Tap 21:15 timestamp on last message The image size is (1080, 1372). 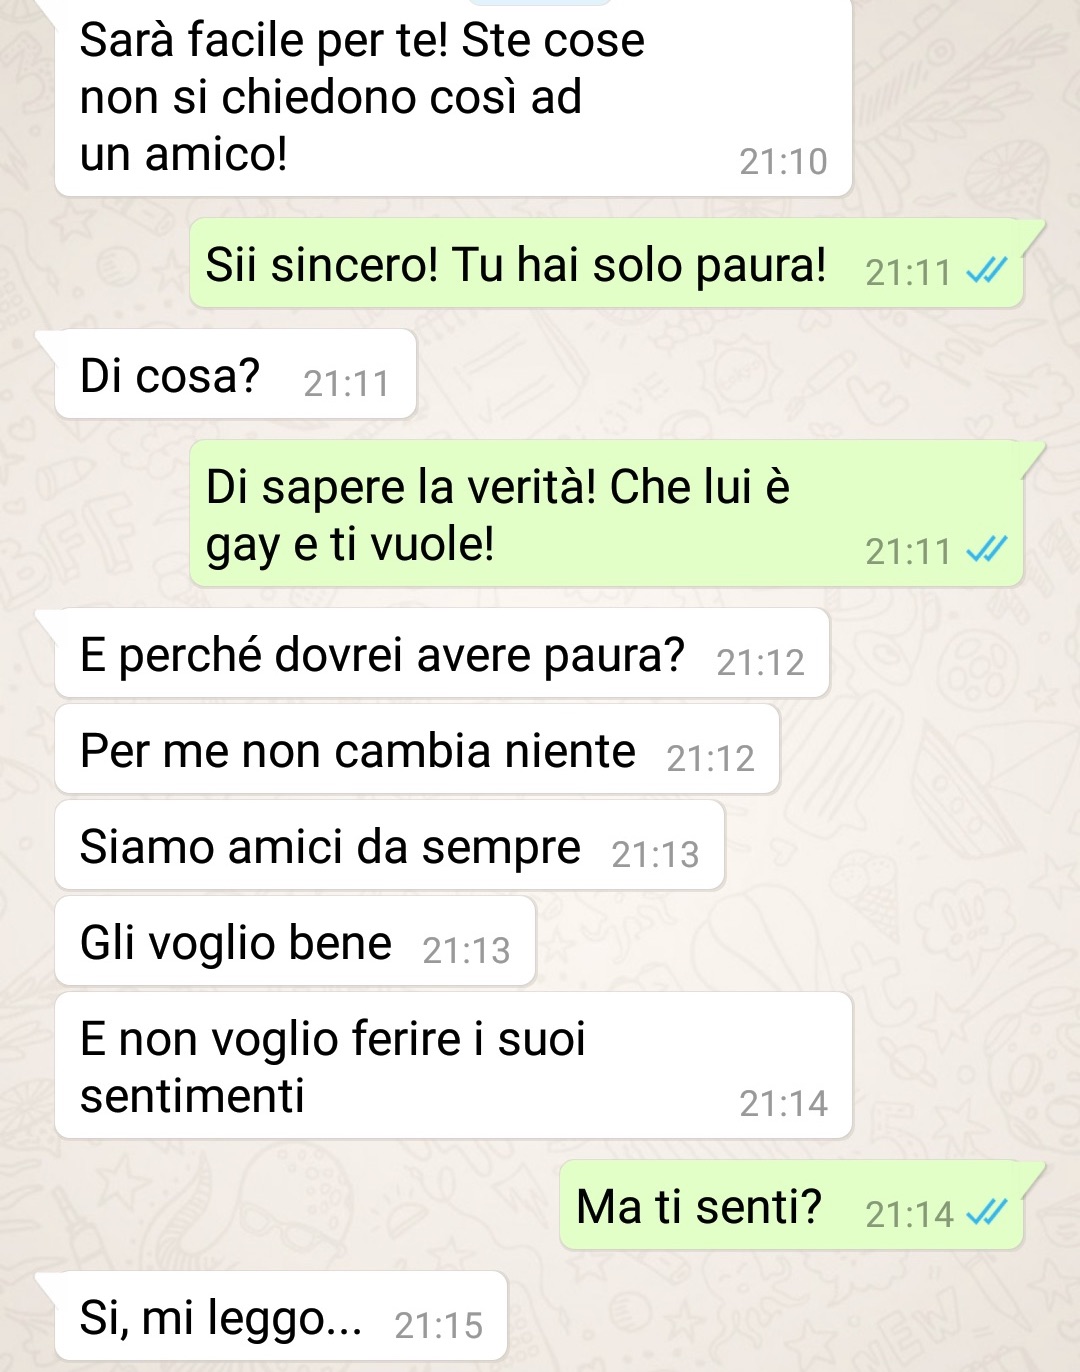[x=438, y=1325]
